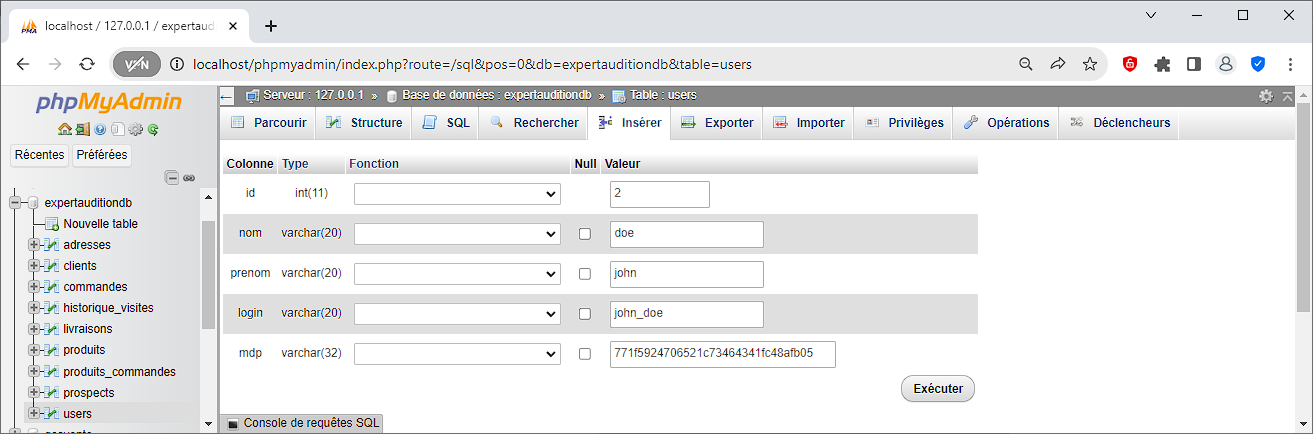Click the Préférées button
The image size is (1313, 434).
tap(101, 155)
